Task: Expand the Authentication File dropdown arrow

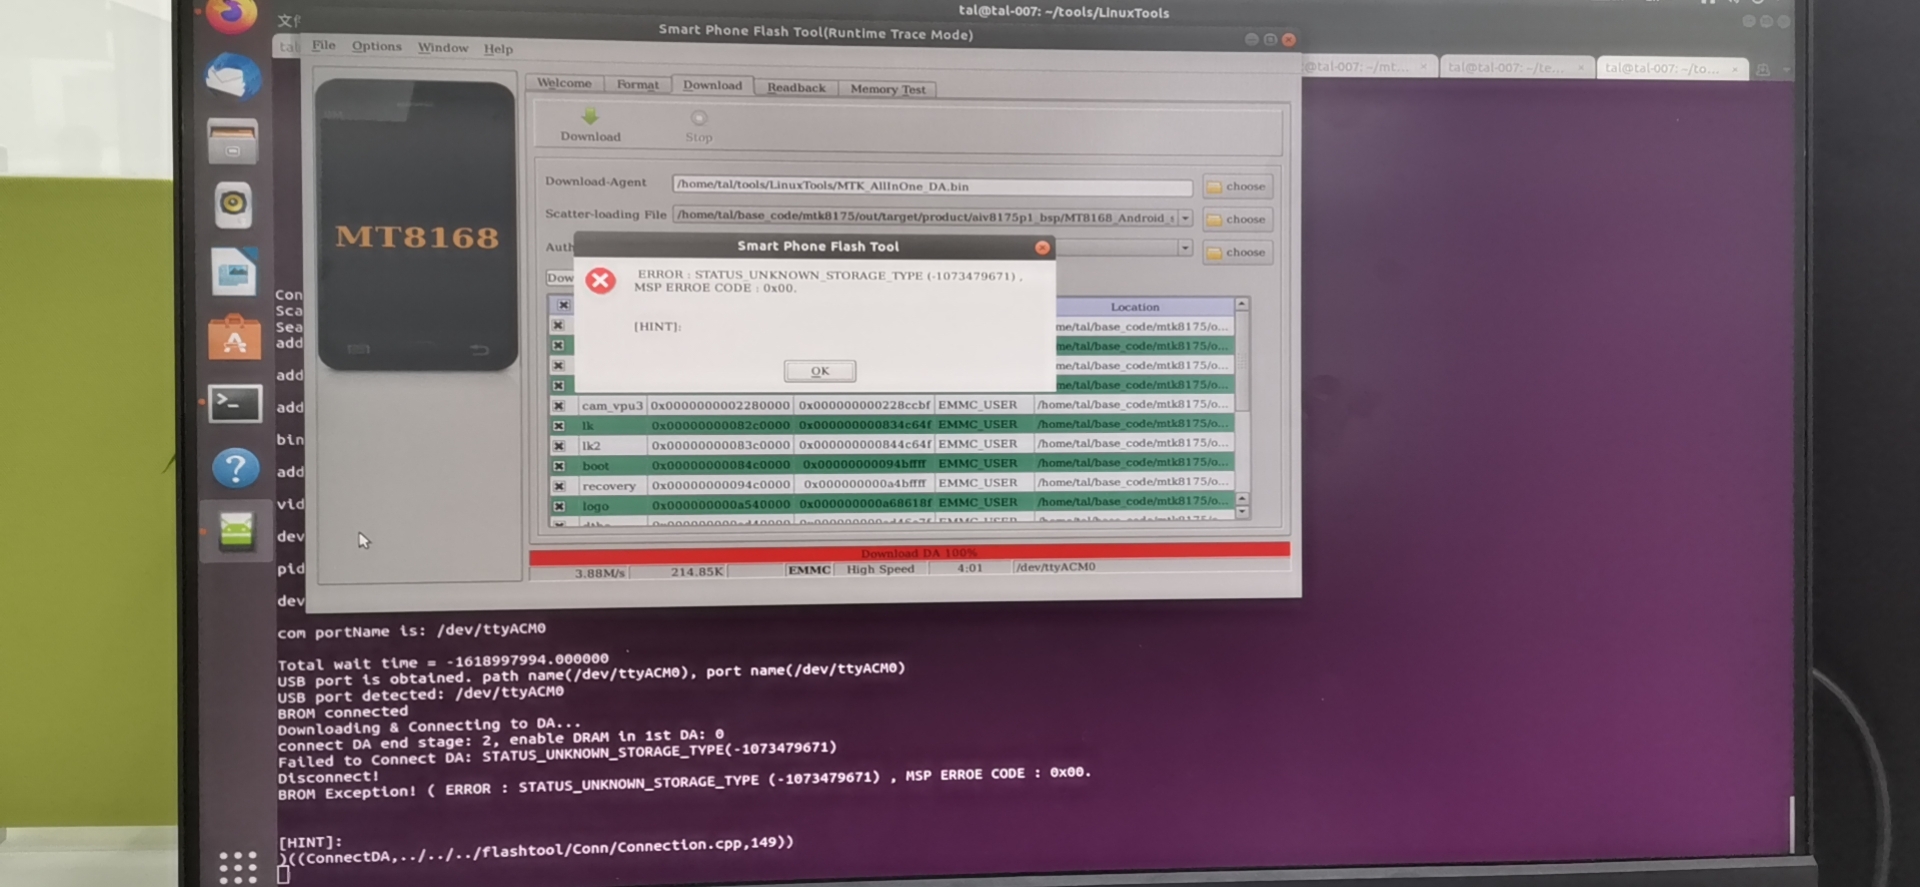Action: point(1185,247)
